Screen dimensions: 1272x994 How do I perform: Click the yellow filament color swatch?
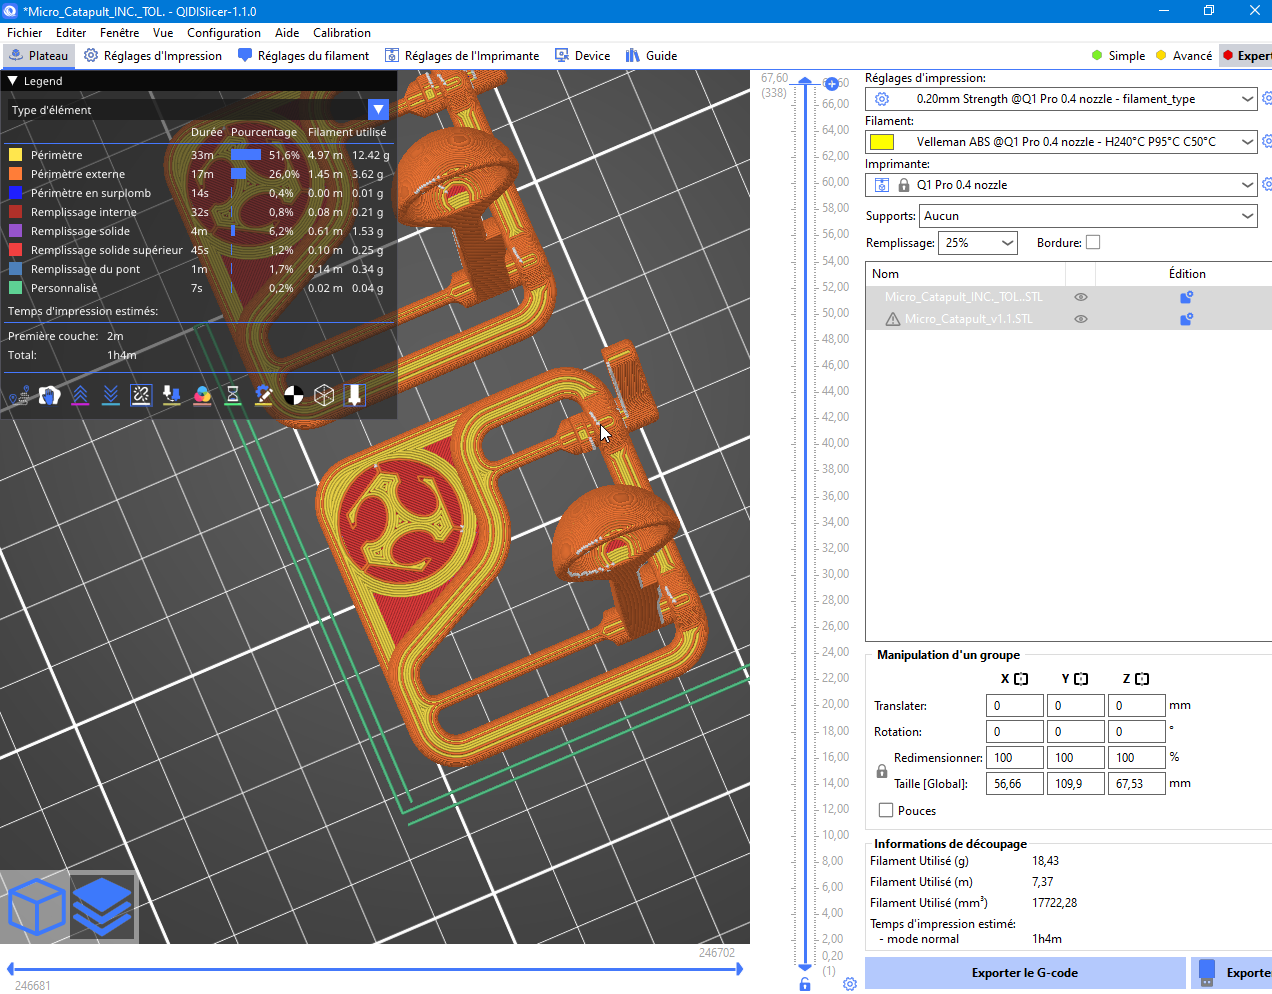coord(882,142)
